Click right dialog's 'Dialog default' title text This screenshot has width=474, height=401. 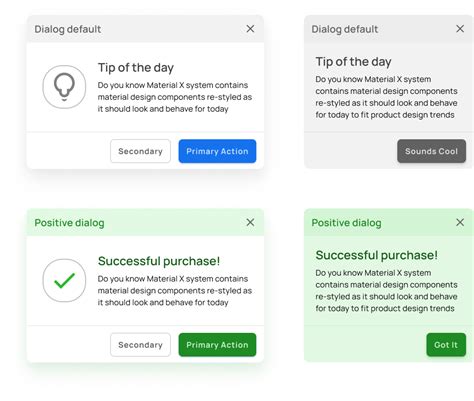click(x=345, y=29)
